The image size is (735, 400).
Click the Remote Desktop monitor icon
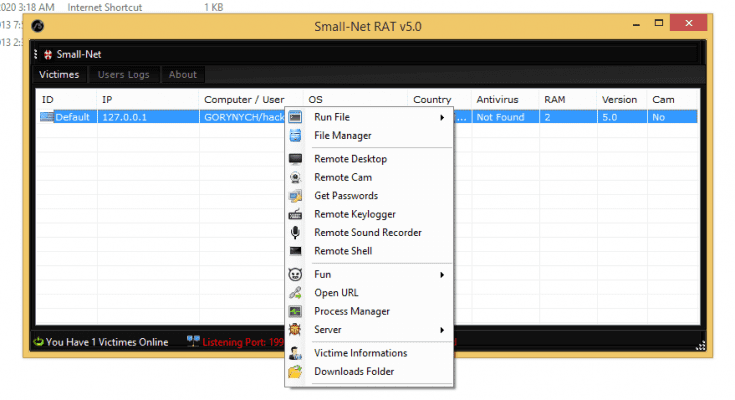[x=295, y=159]
